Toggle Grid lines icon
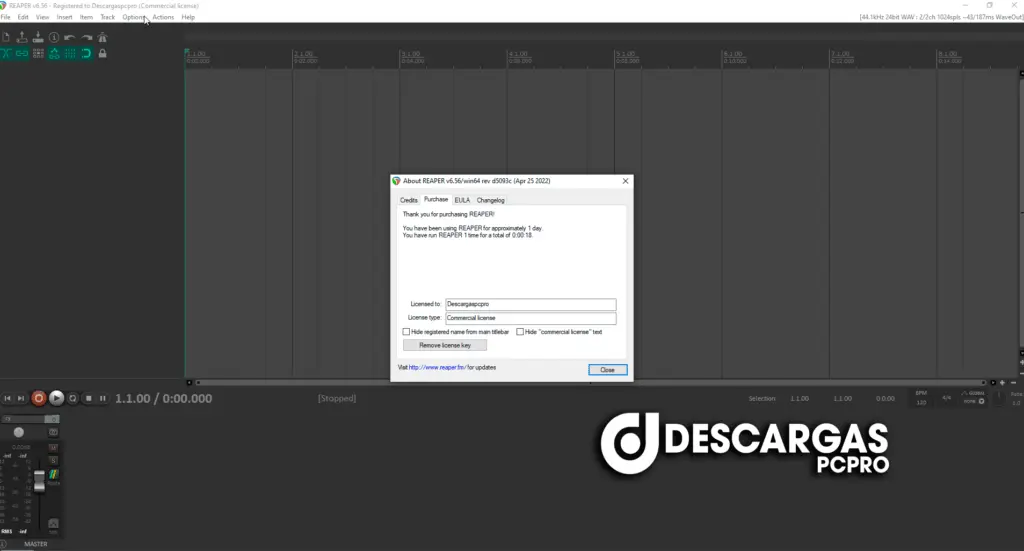1024x551 pixels. point(70,54)
